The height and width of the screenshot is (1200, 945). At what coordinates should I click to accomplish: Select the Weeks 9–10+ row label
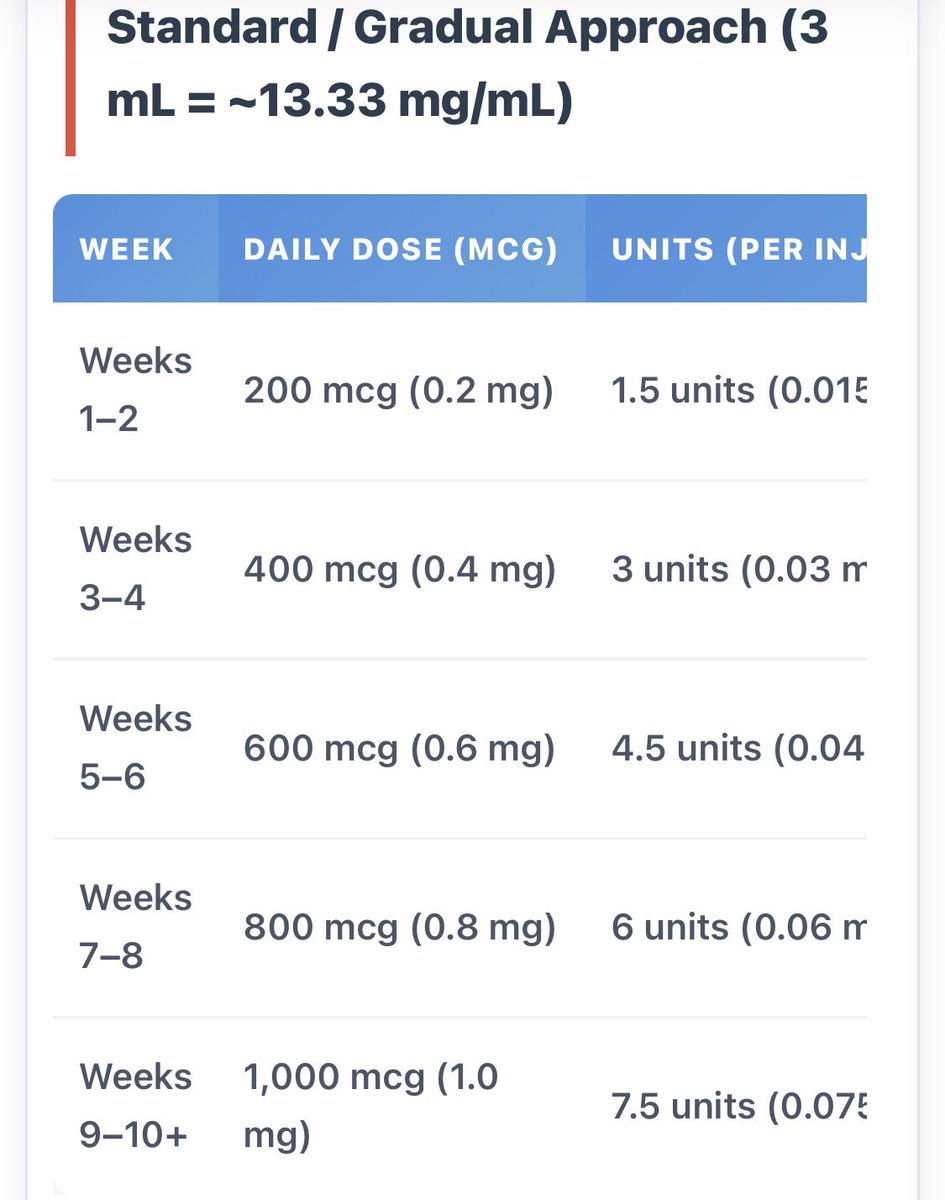(135, 1106)
